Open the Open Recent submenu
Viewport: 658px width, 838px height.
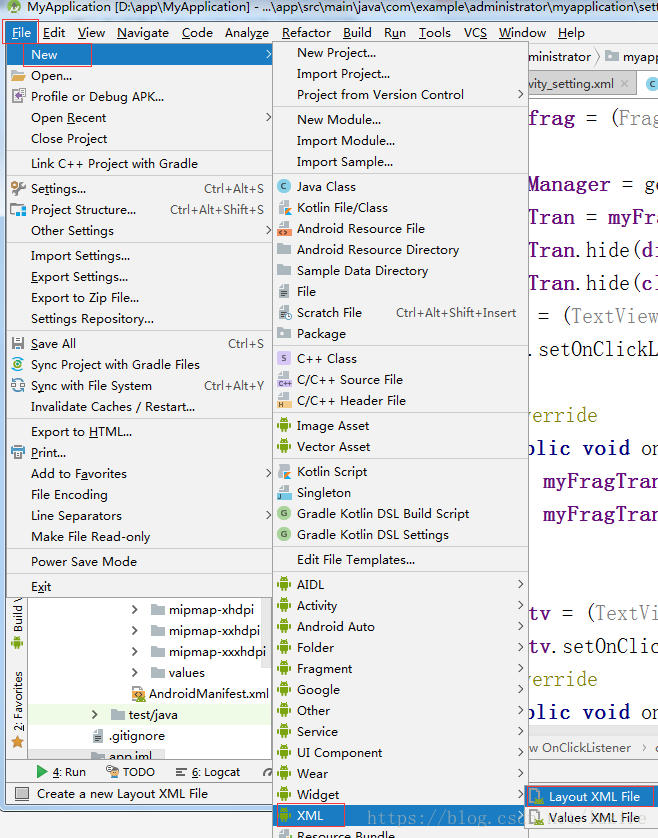tap(140, 118)
